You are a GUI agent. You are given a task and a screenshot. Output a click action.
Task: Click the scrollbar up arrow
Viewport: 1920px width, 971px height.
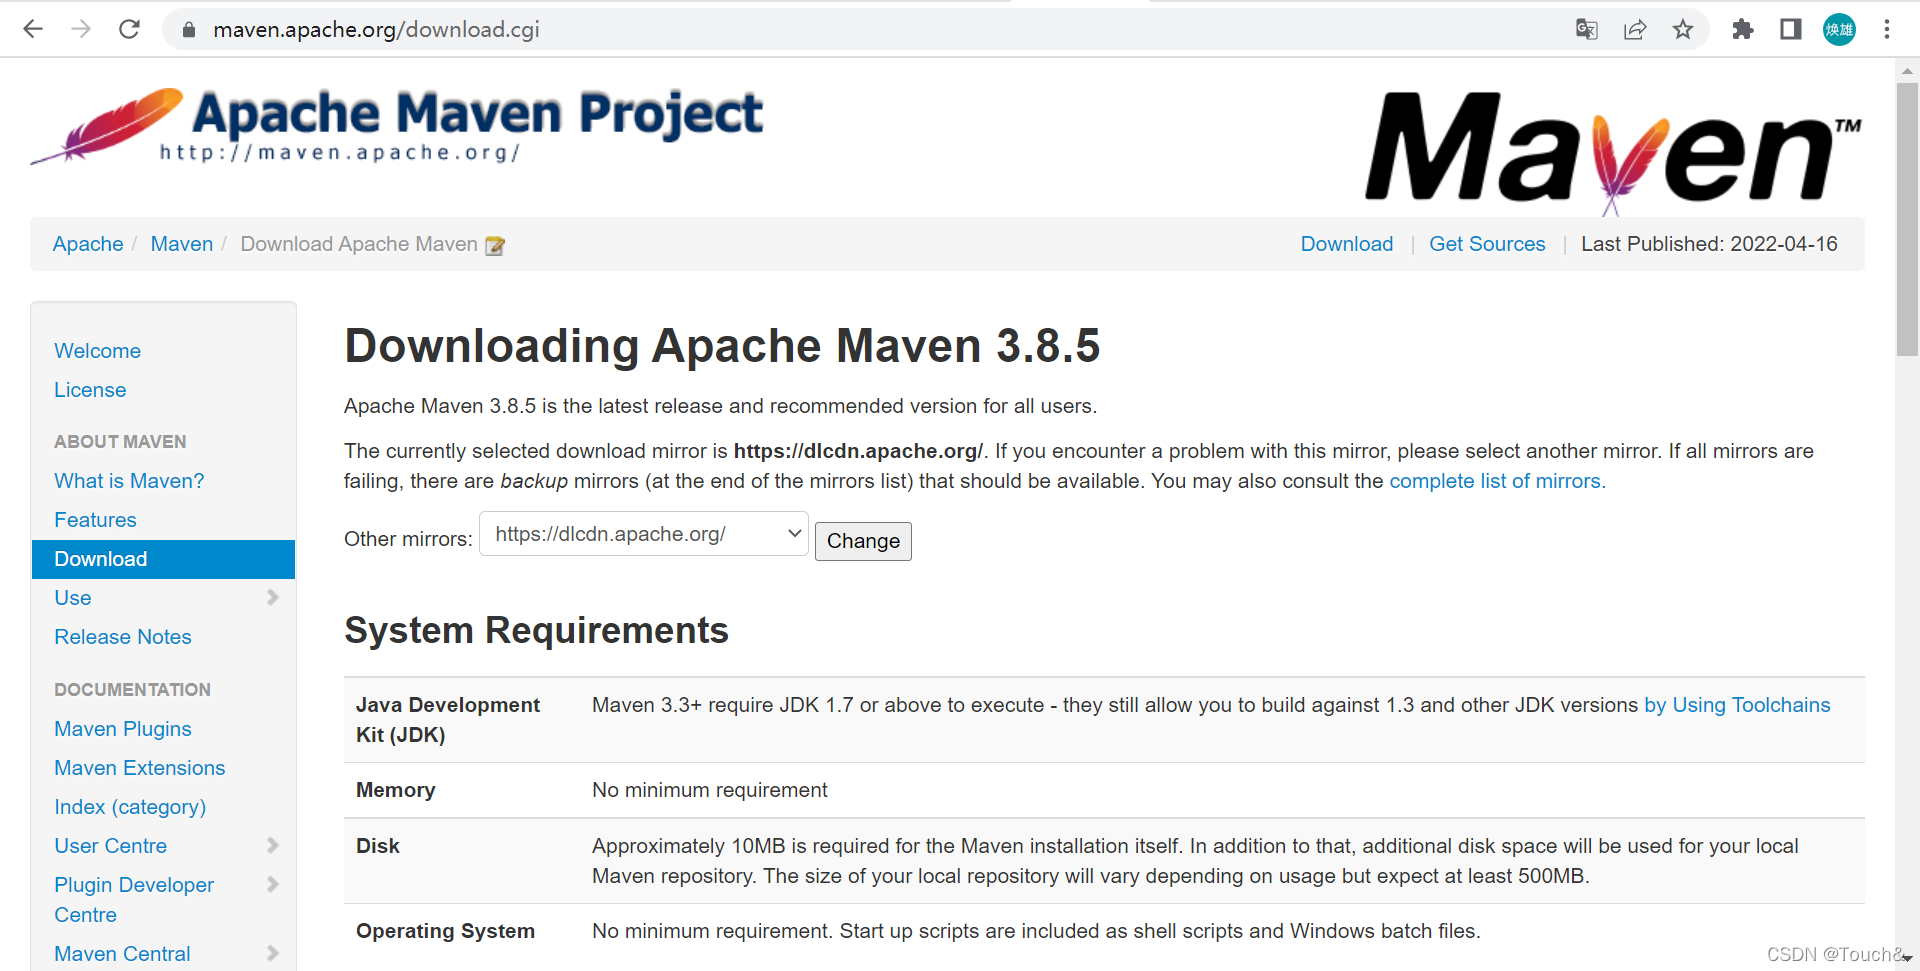coord(1907,70)
